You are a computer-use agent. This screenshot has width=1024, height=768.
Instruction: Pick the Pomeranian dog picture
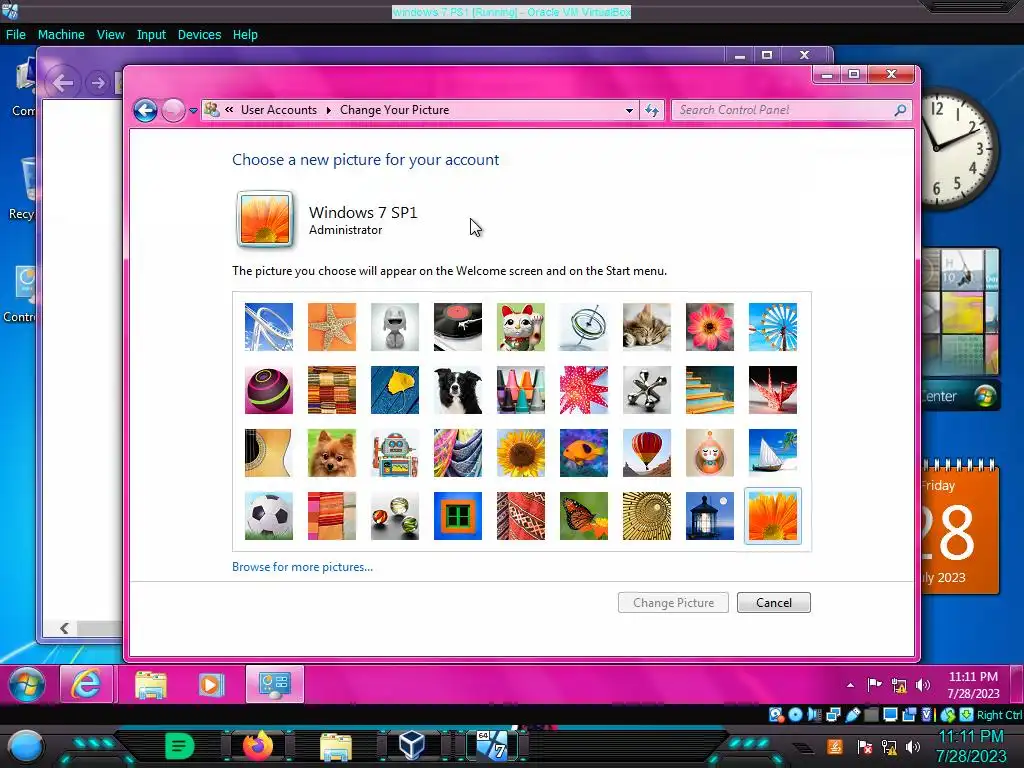pyautogui.click(x=332, y=453)
